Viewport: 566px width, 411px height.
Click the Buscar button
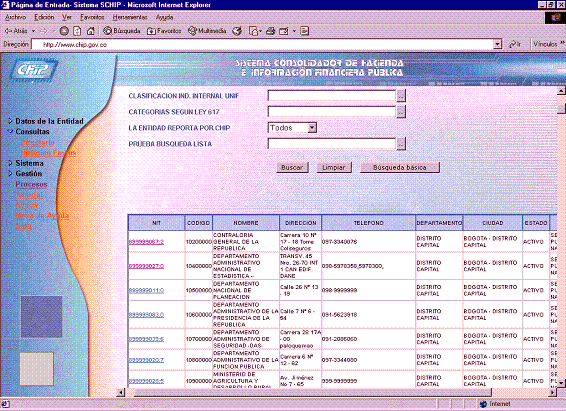pyautogui.click(x=292, y=167)
